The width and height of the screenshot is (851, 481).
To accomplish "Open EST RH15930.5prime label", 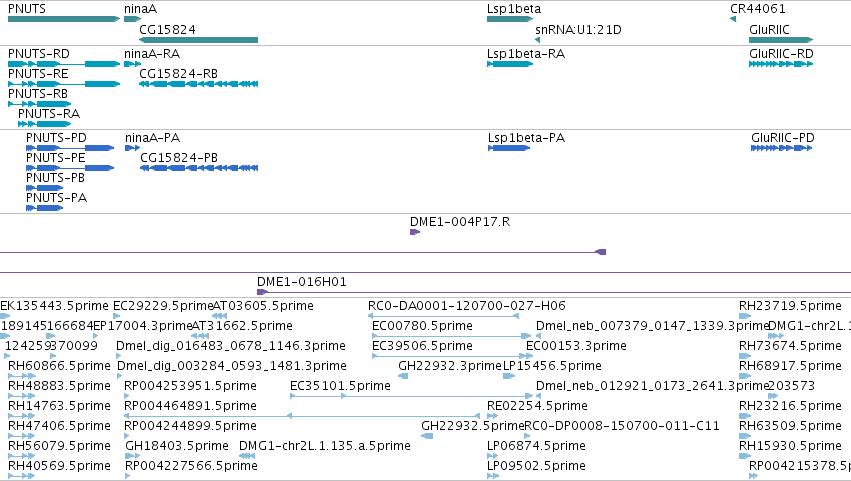I will (x=790, y=446).
